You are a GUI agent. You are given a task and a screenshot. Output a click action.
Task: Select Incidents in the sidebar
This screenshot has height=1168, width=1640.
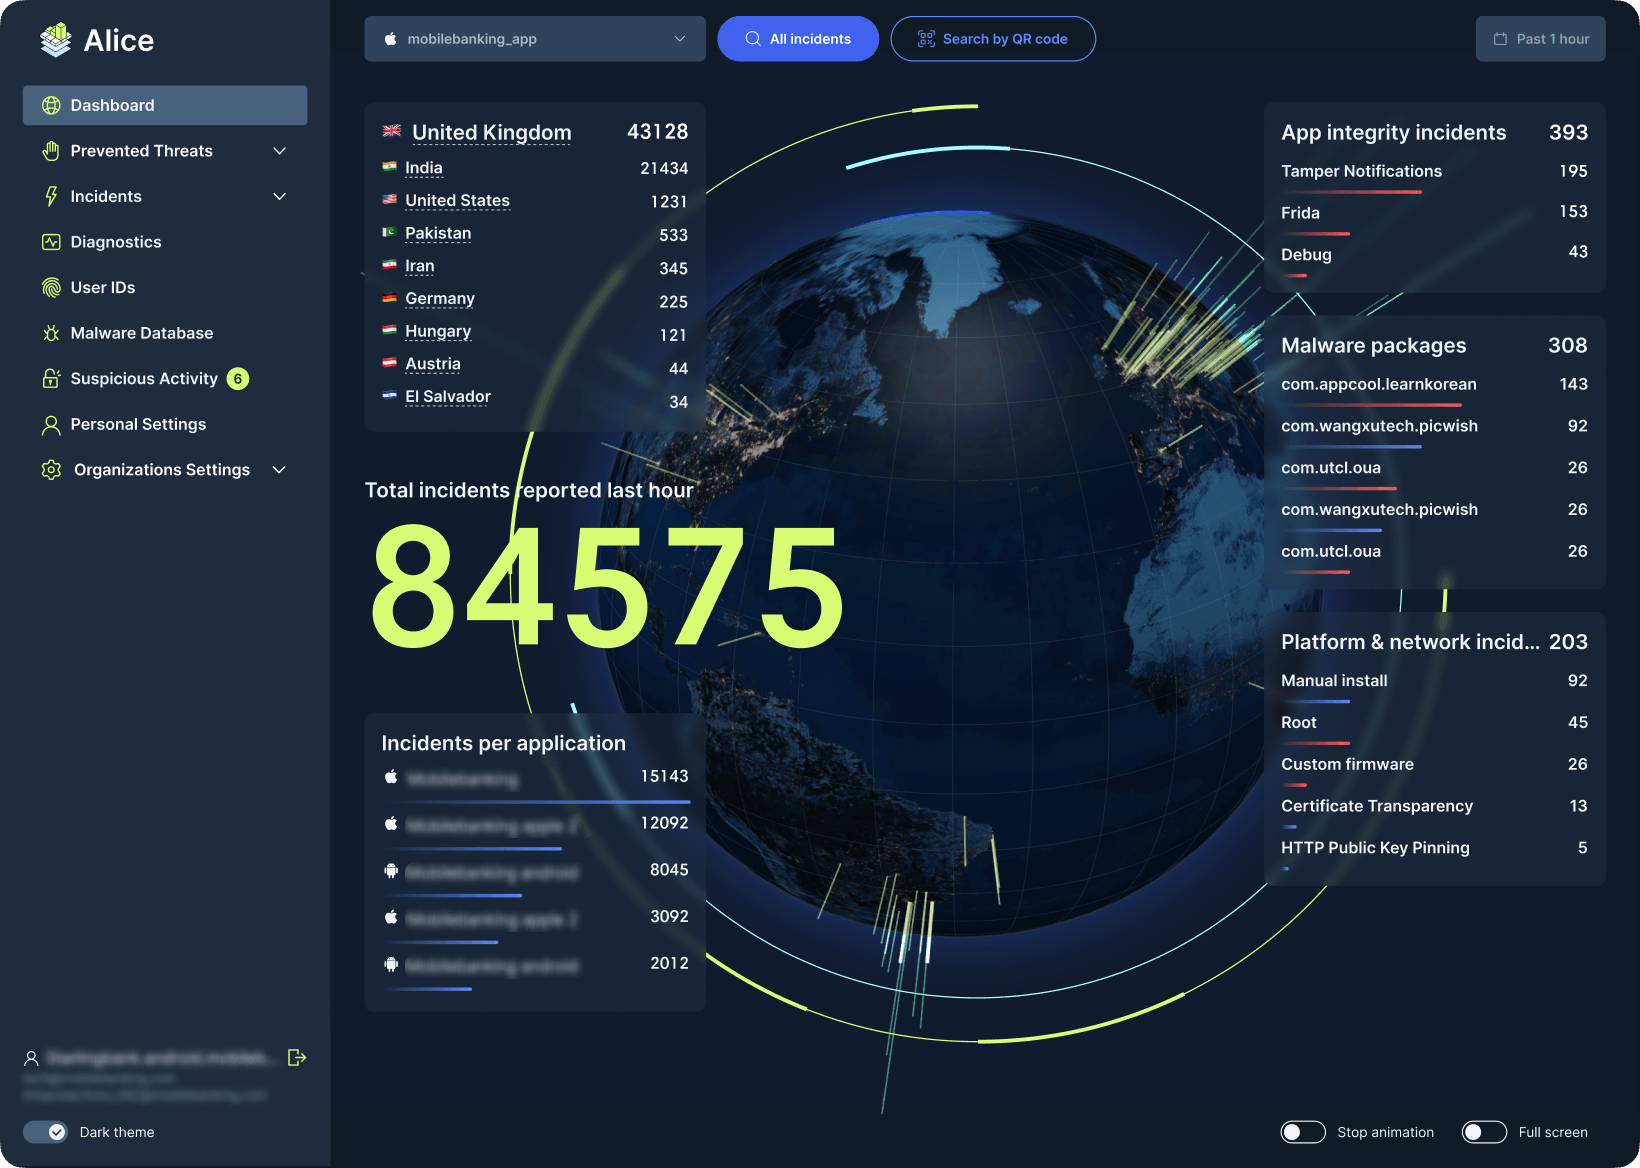[106, 197]
